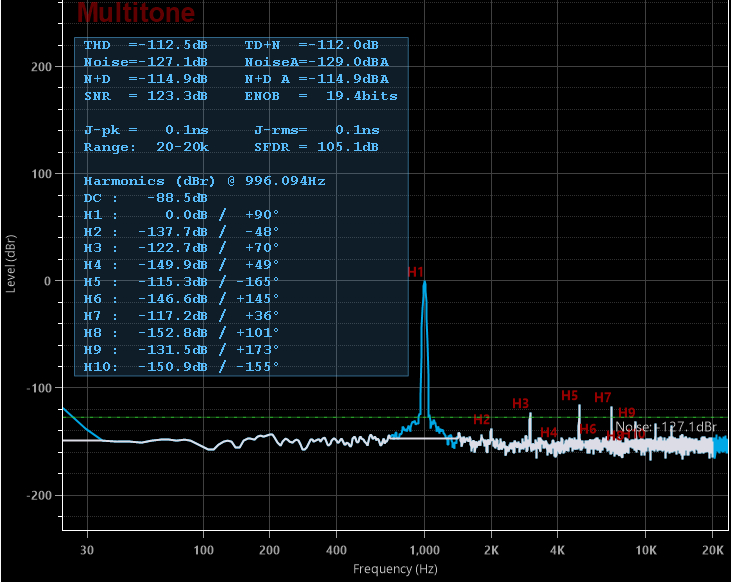Click the 20K tick on frequency axis

tap(713, 550)
